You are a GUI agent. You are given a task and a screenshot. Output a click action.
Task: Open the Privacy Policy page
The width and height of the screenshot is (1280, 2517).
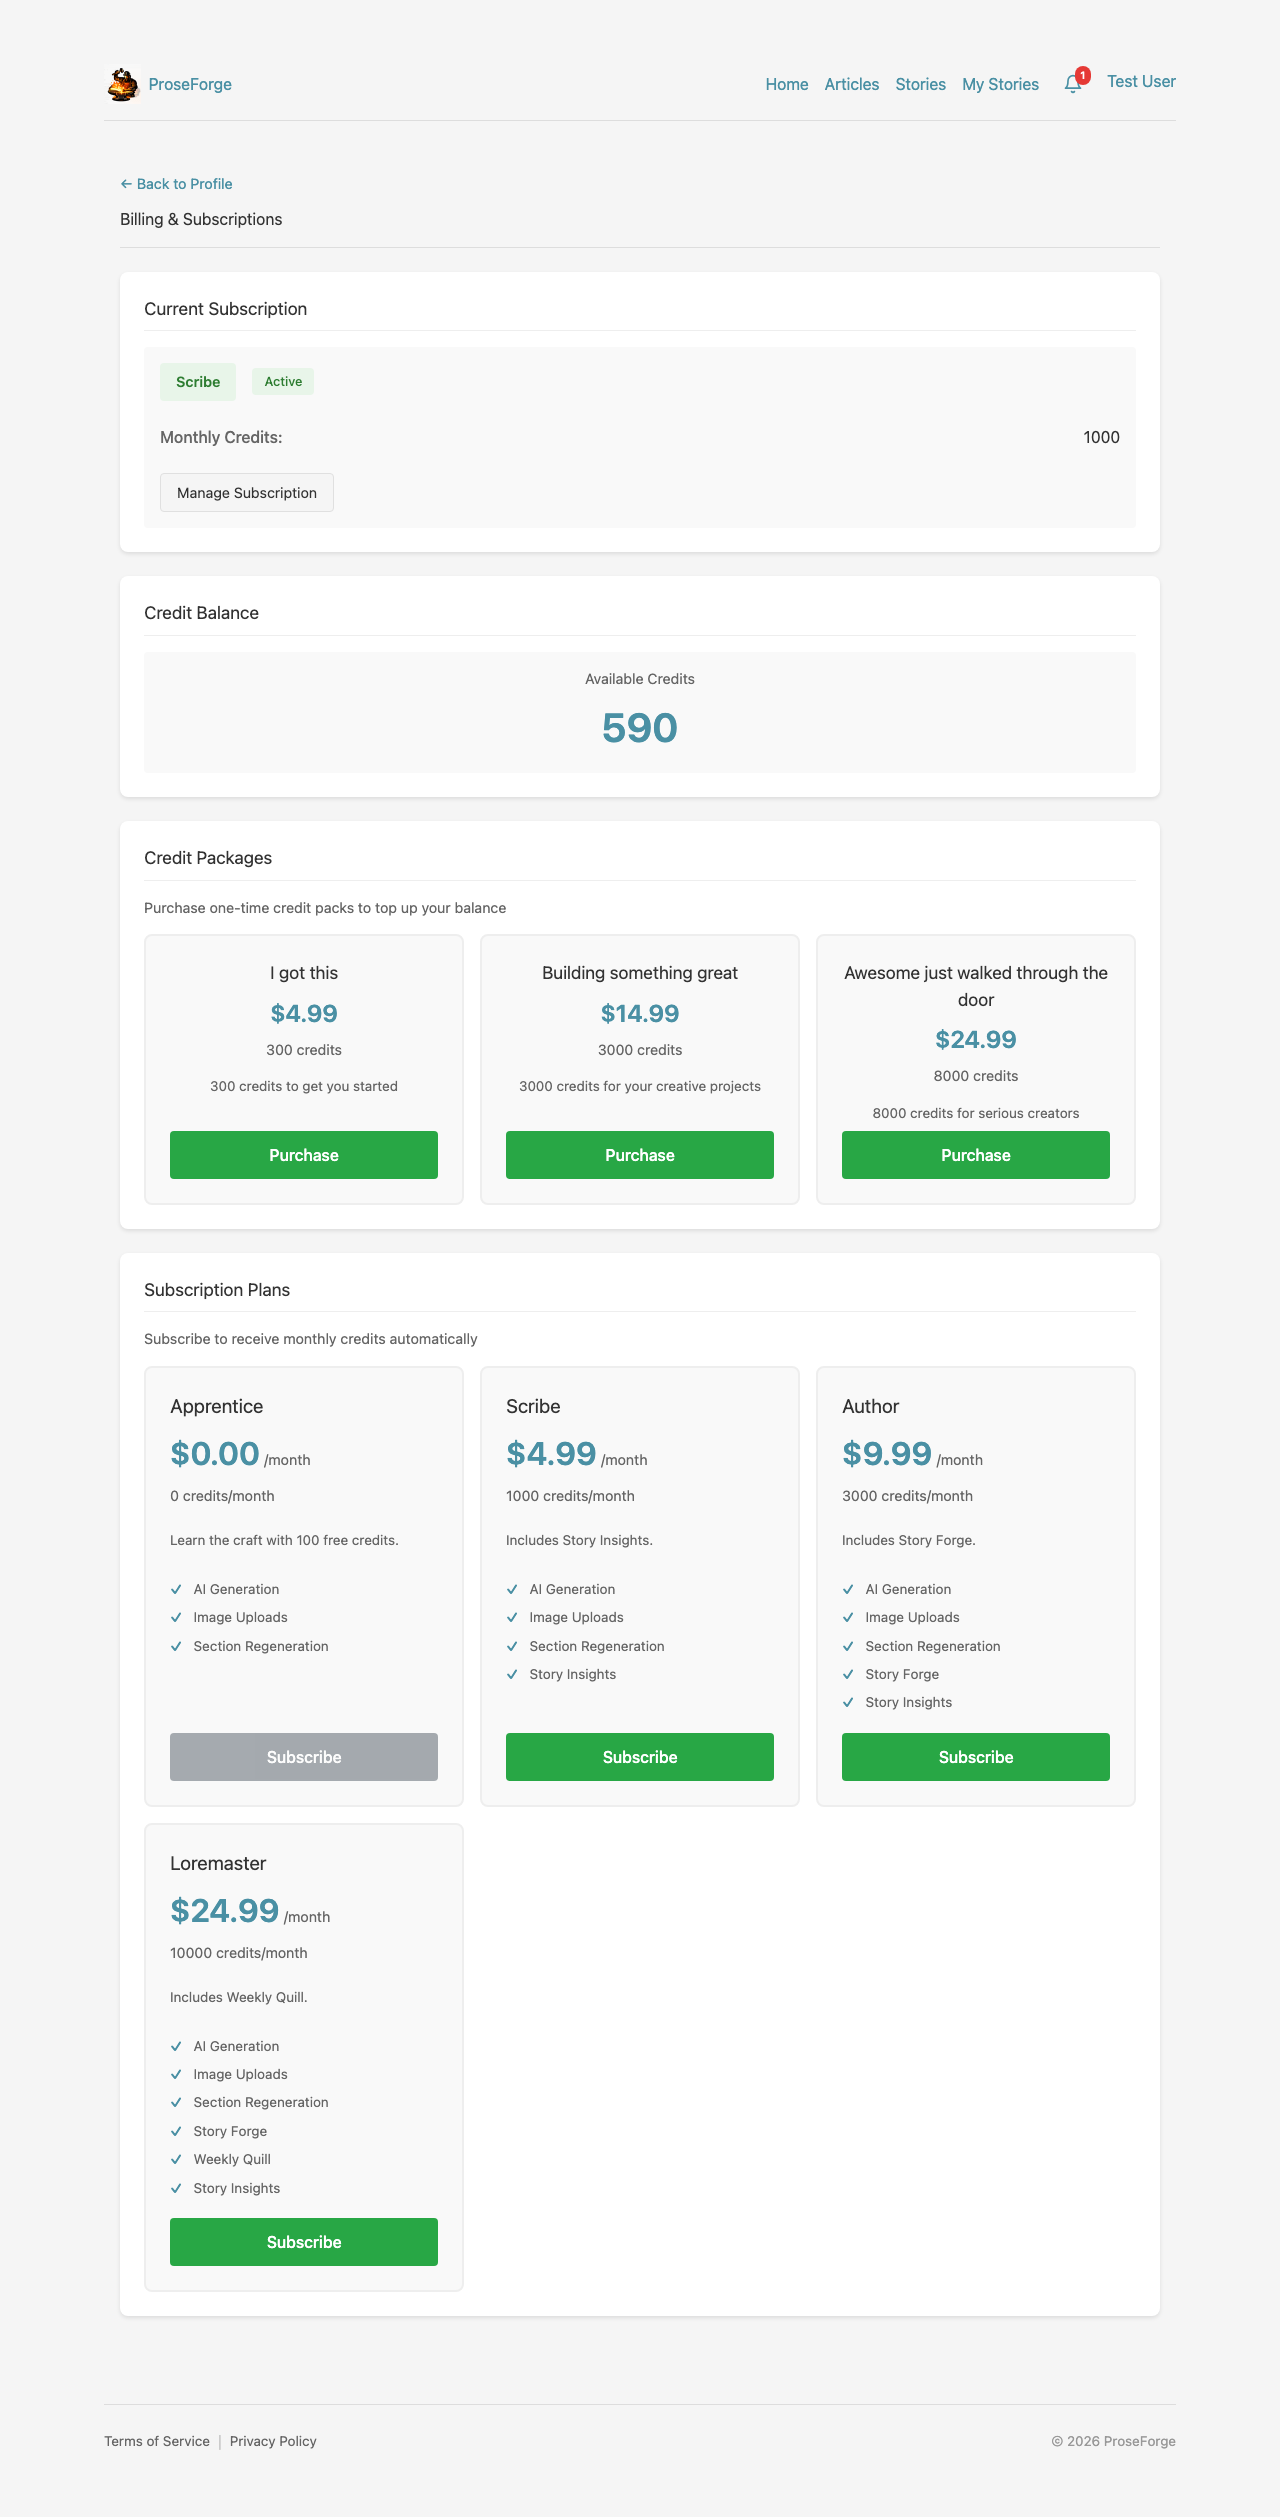[272, 2441]
